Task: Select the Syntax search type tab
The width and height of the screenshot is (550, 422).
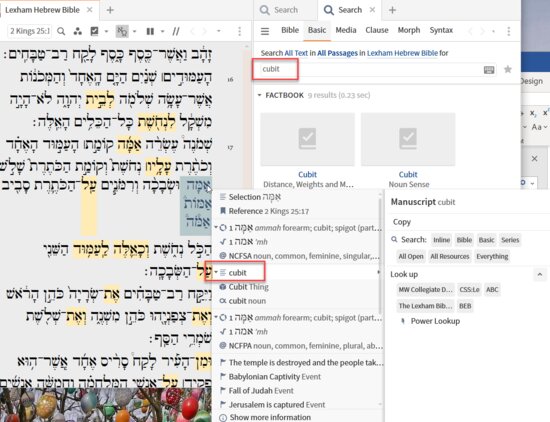Action: tap(441, 30)
